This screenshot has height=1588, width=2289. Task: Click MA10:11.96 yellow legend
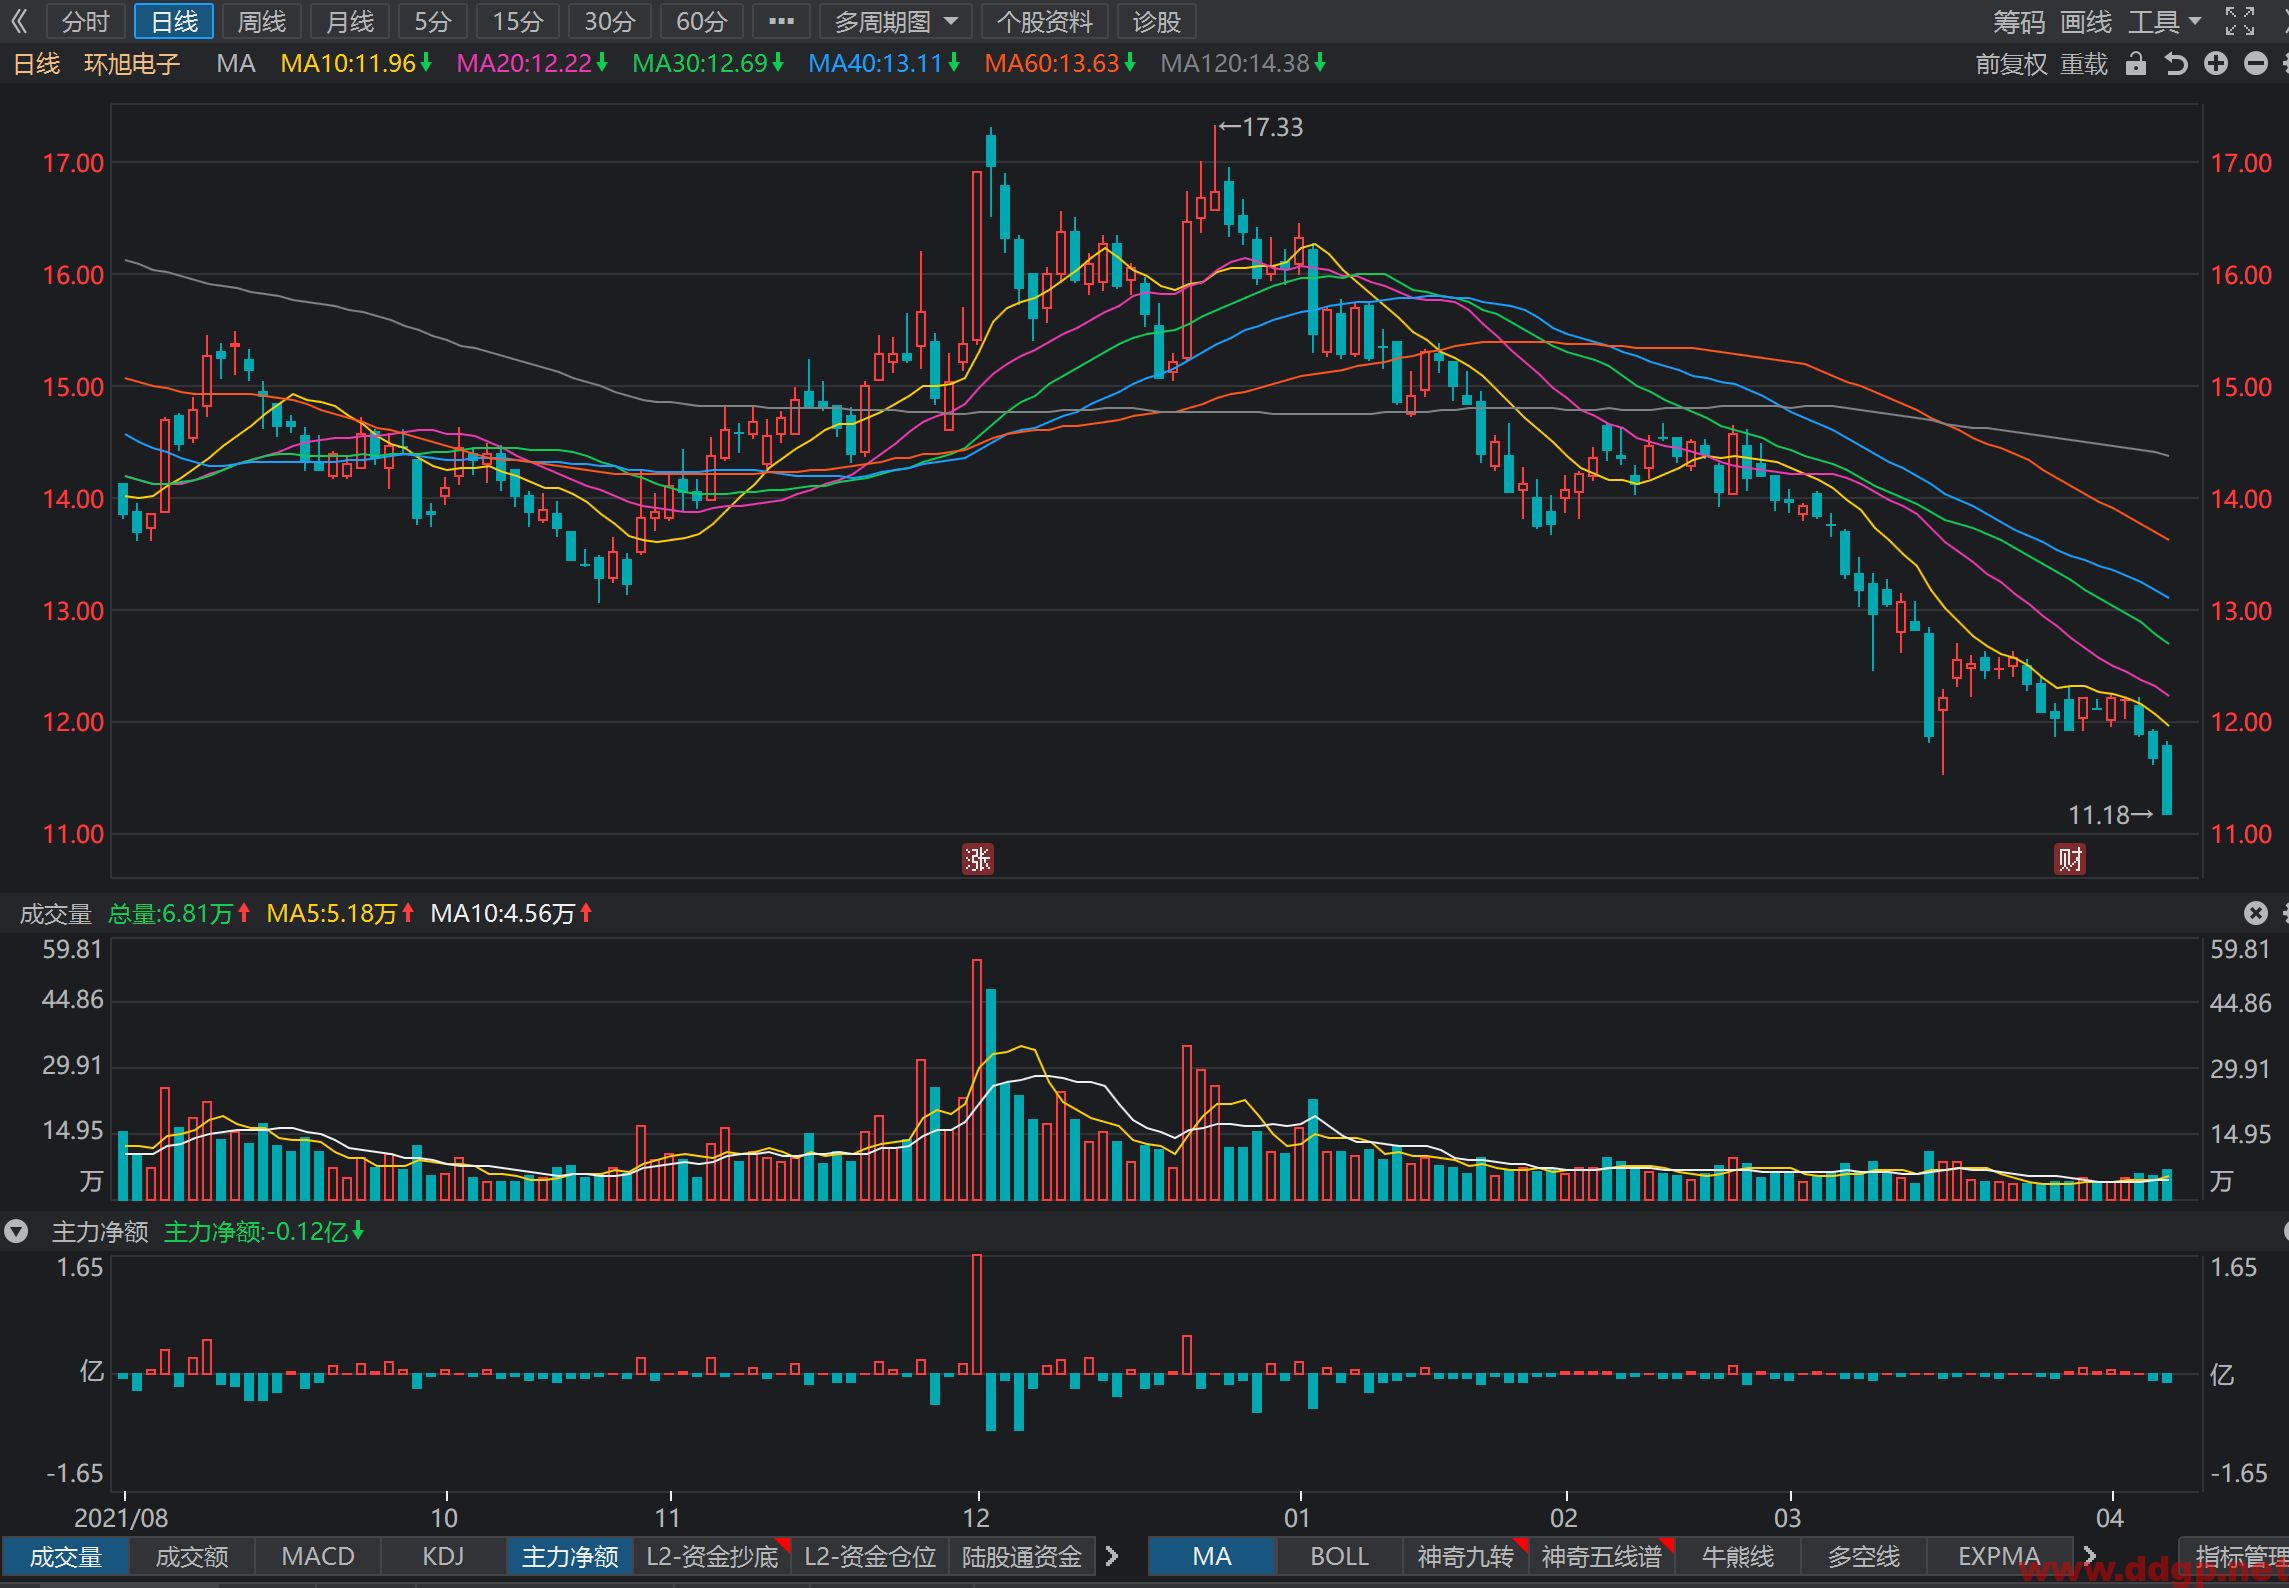[356, 64]
